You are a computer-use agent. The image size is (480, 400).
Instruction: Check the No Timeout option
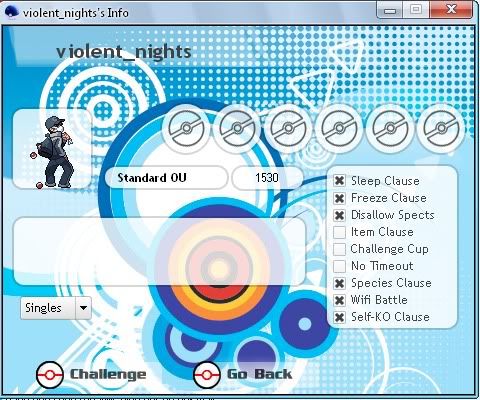pos(339,266)
